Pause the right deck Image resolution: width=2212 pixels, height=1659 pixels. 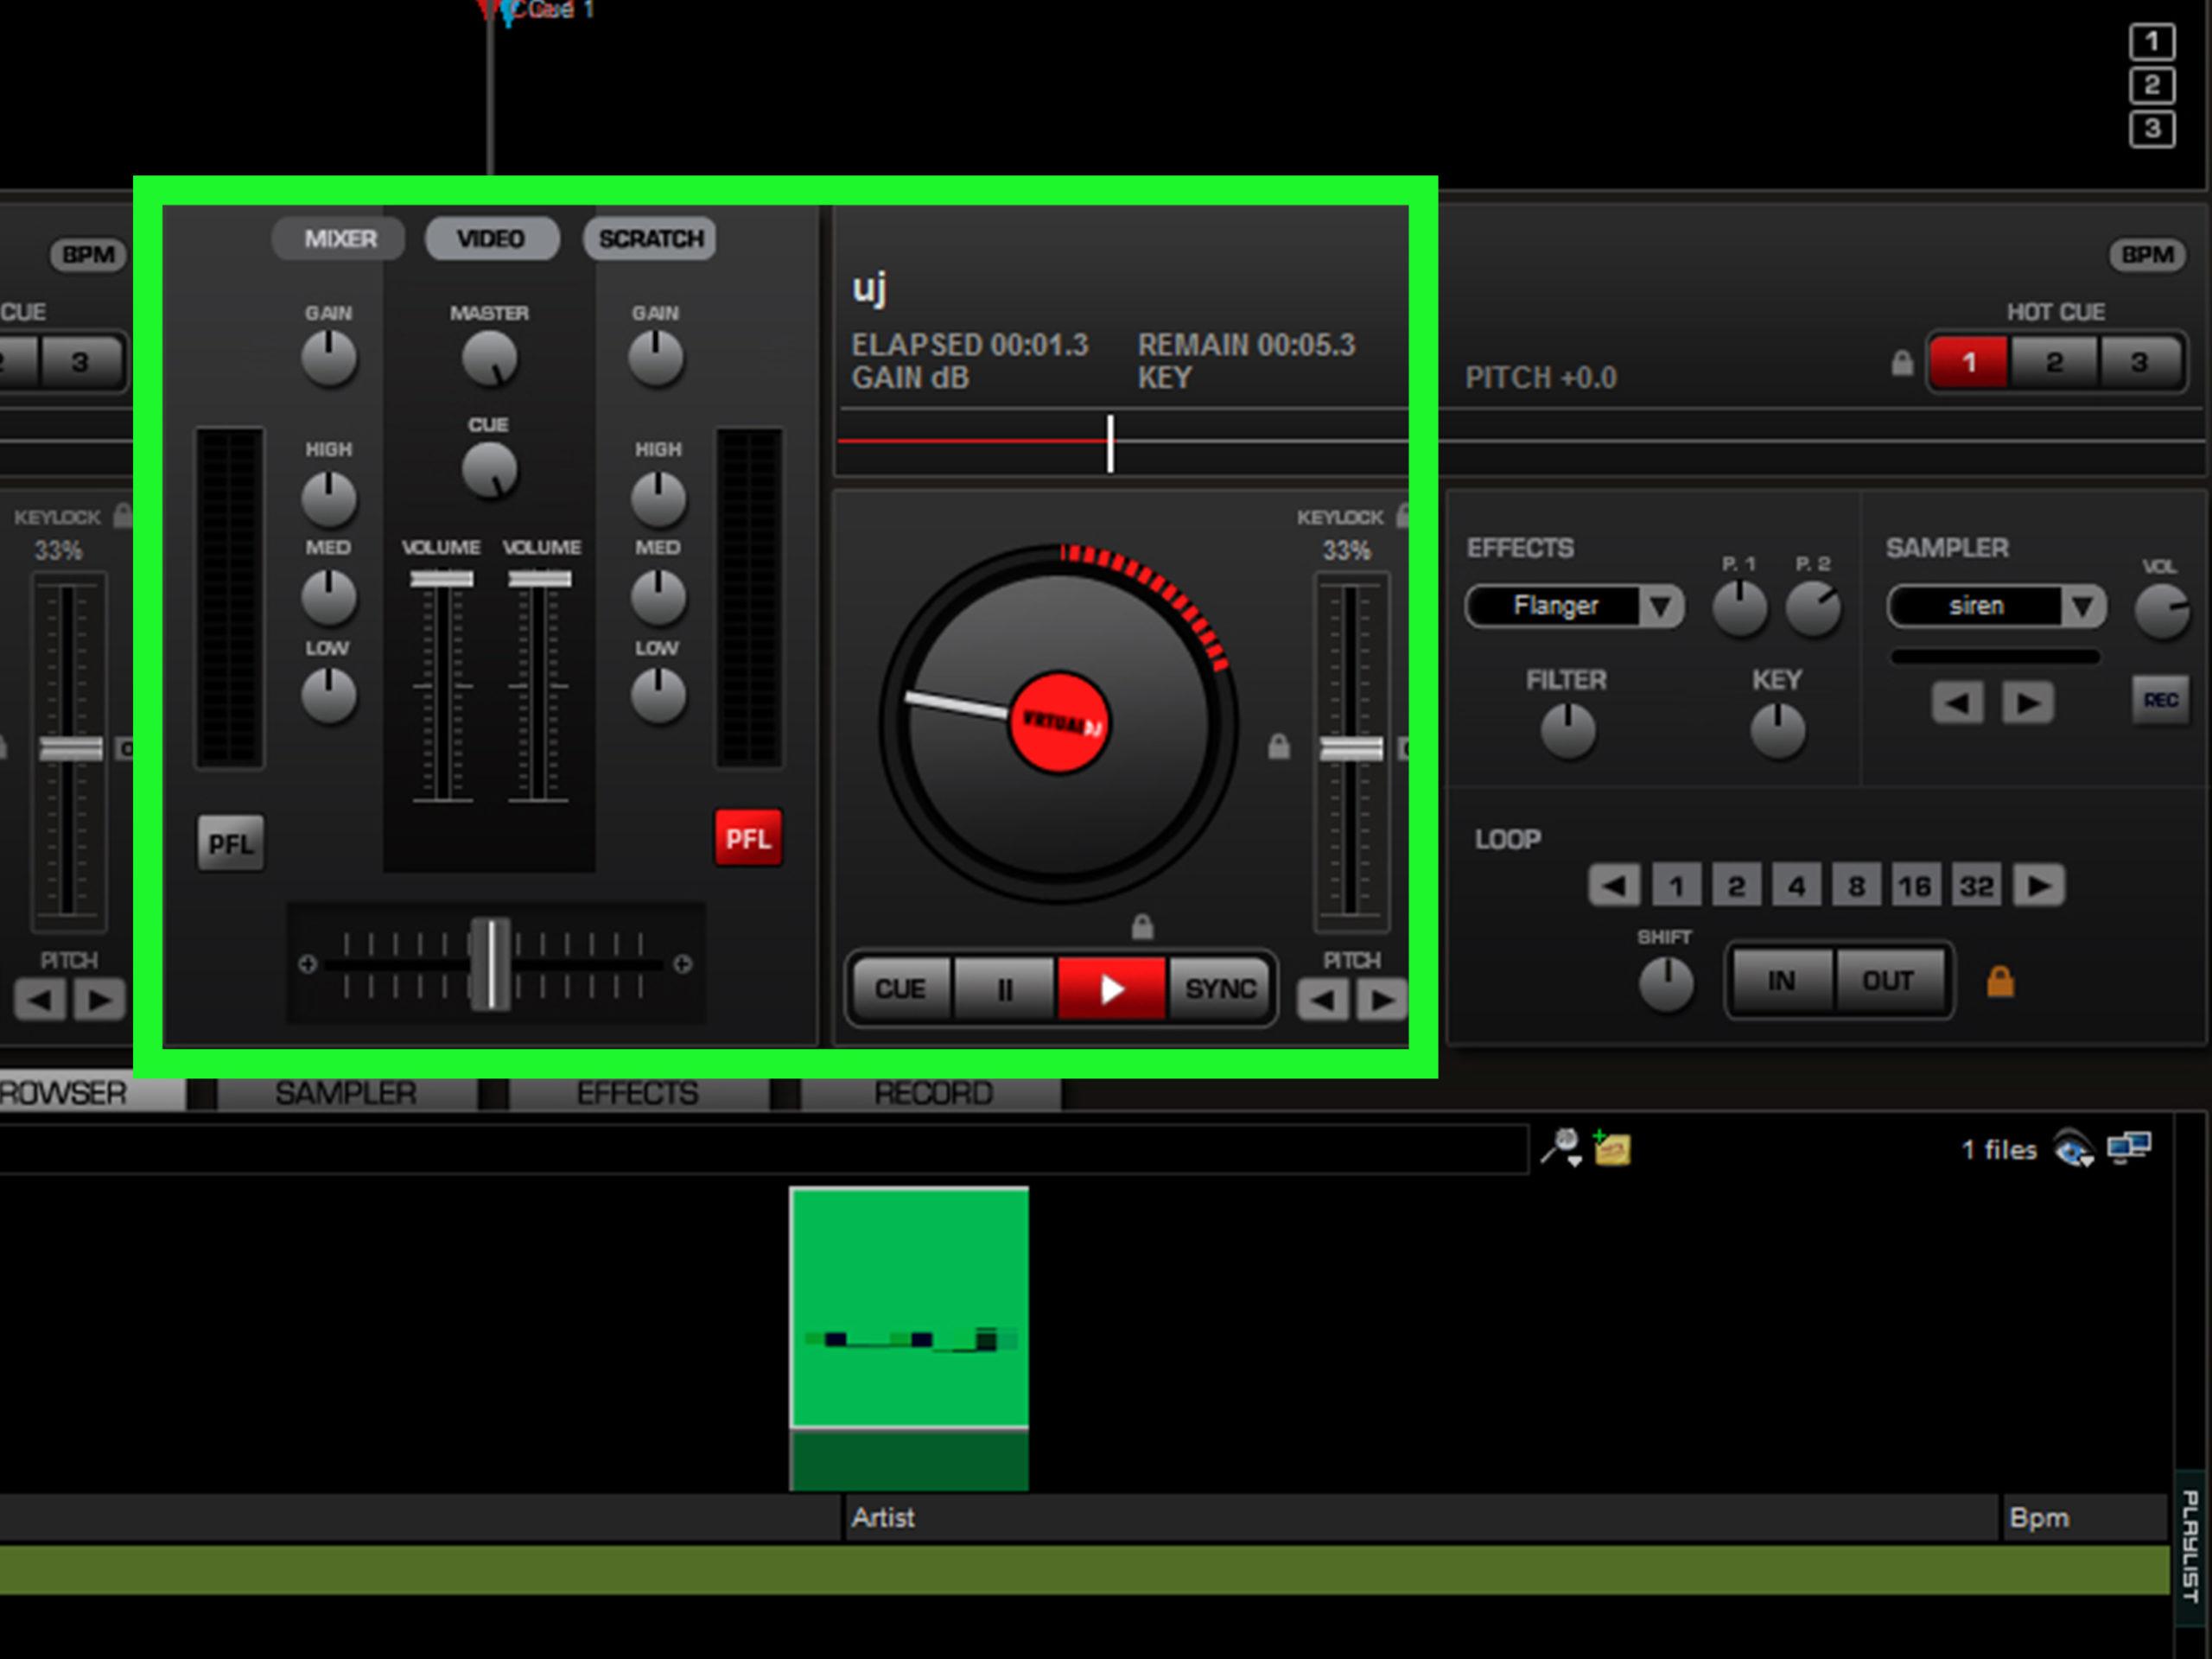1004,988
